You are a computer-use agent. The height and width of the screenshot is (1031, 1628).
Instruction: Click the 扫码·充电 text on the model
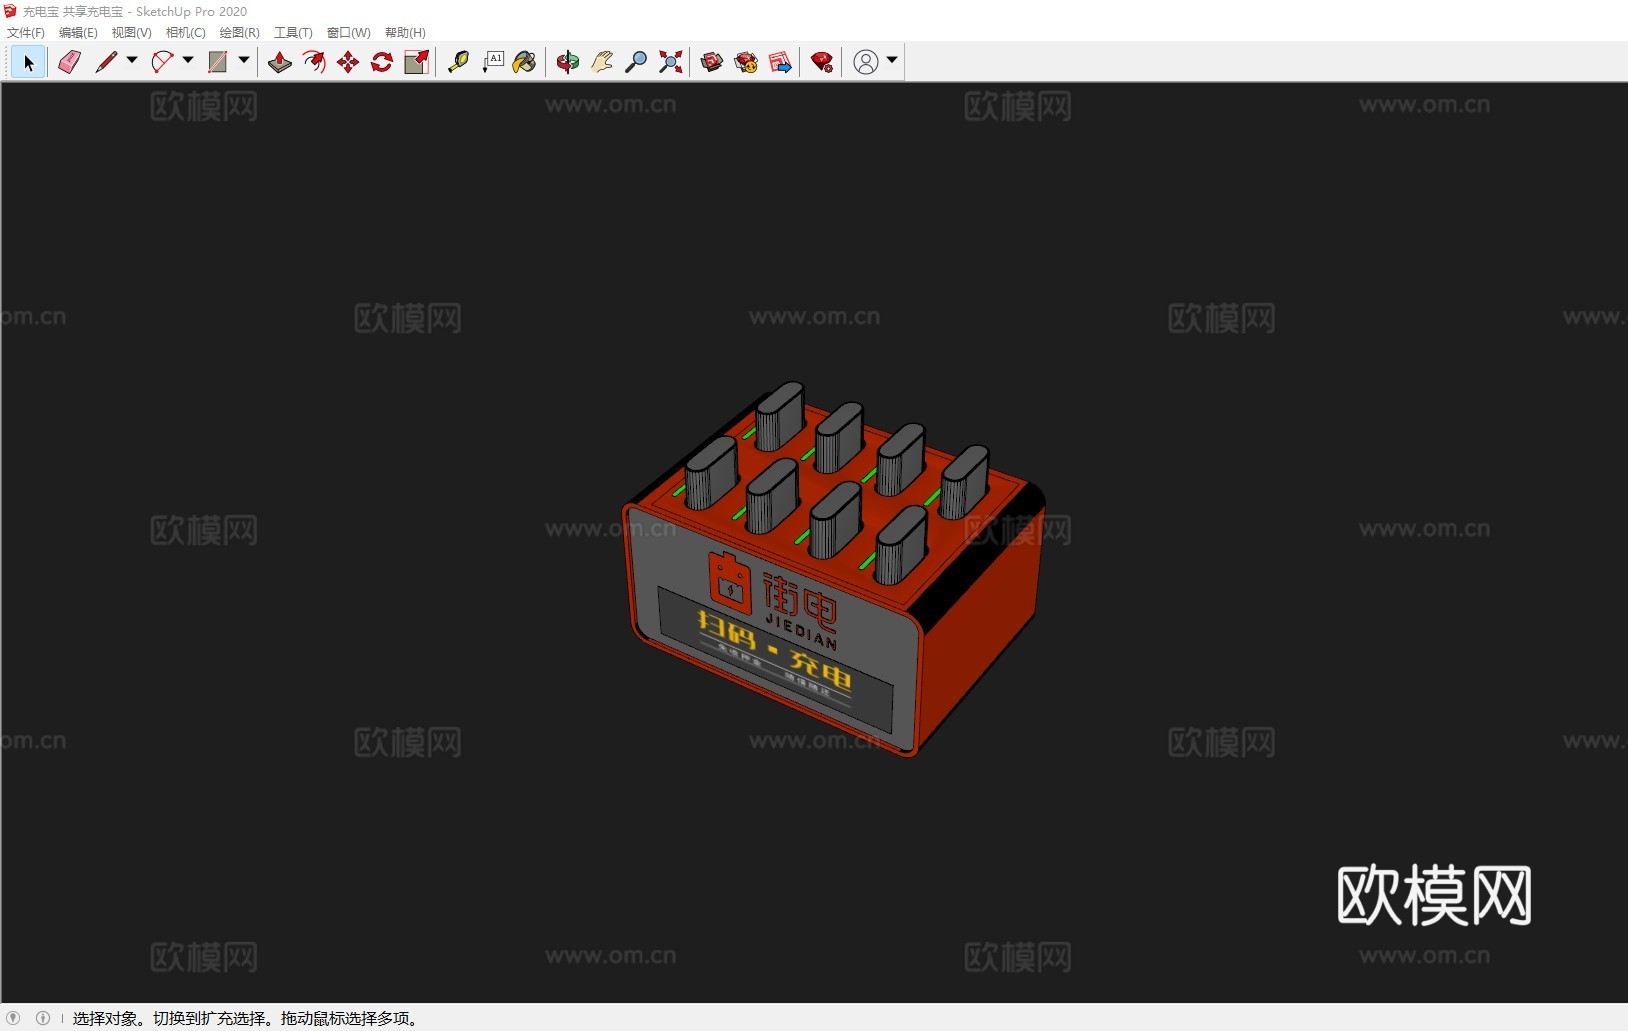(x=774, y=649)
